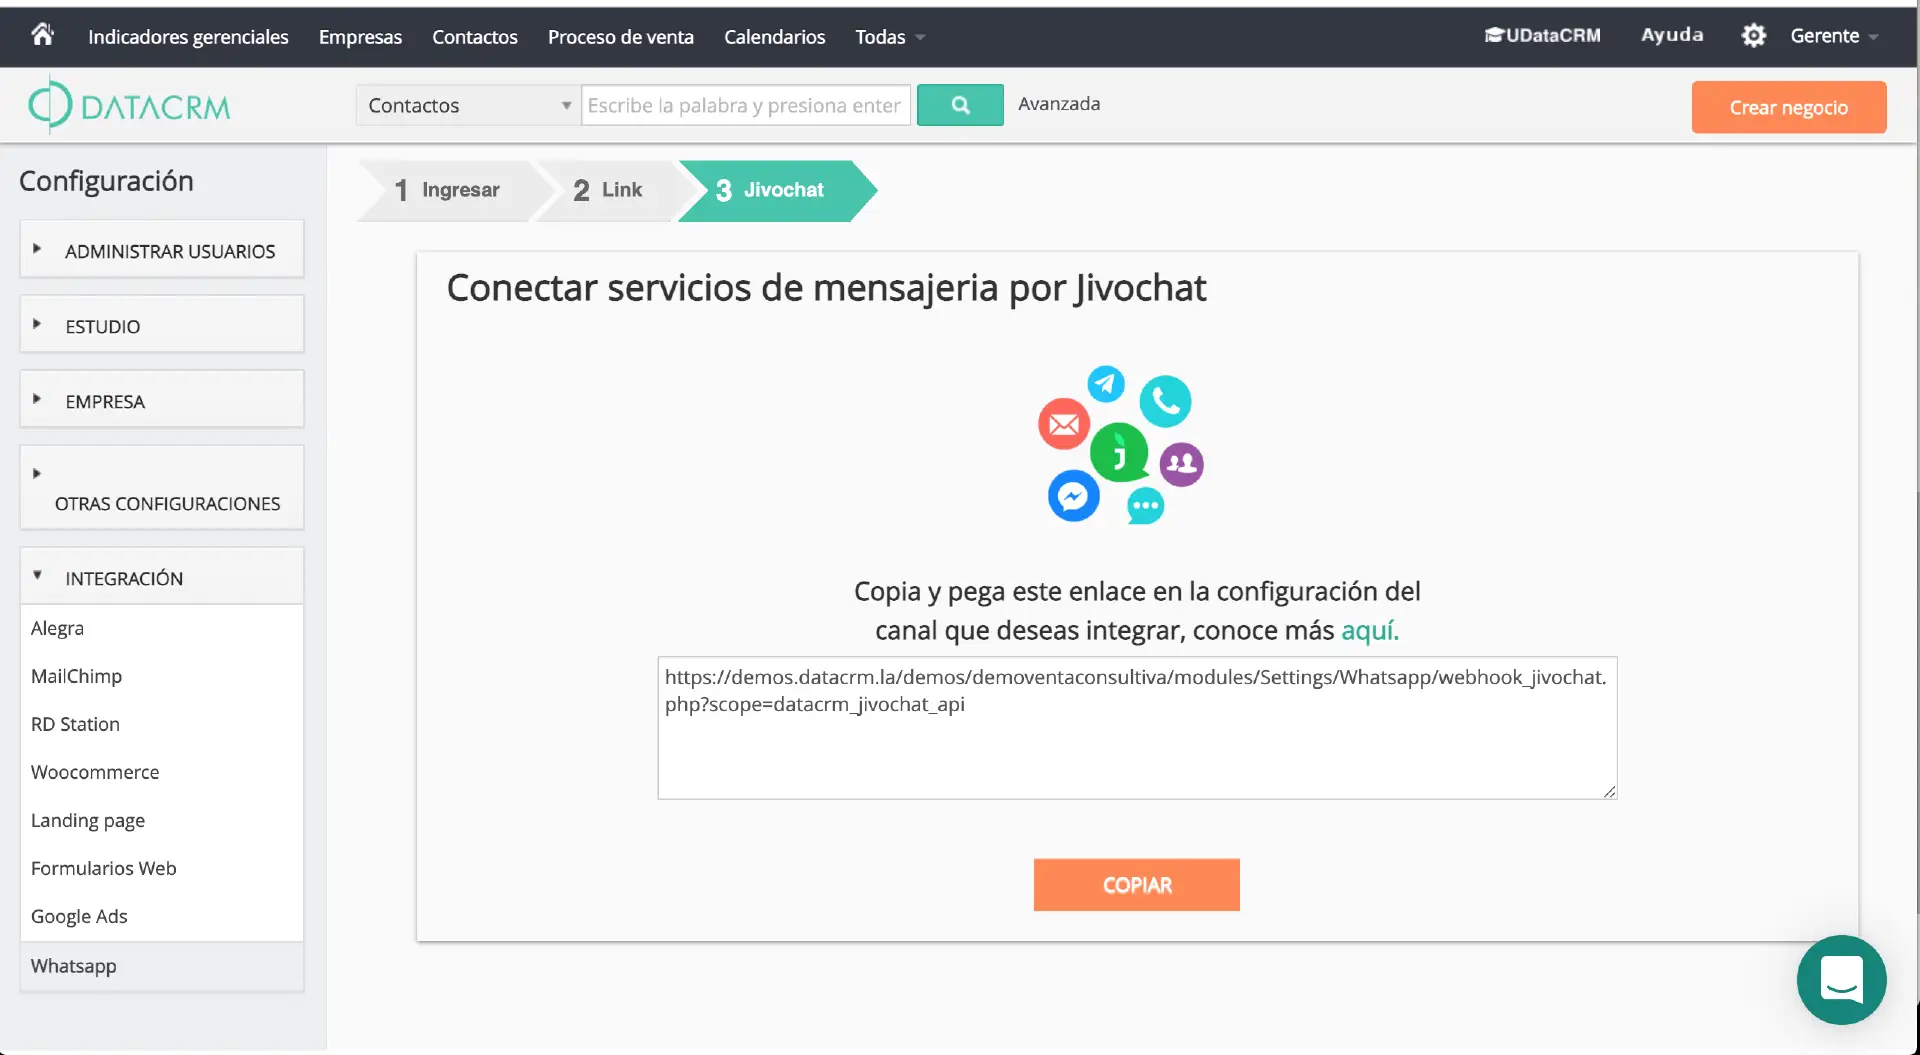Click the teal phone icon
The image size is (1920, 1055).
click(1165, 401)
